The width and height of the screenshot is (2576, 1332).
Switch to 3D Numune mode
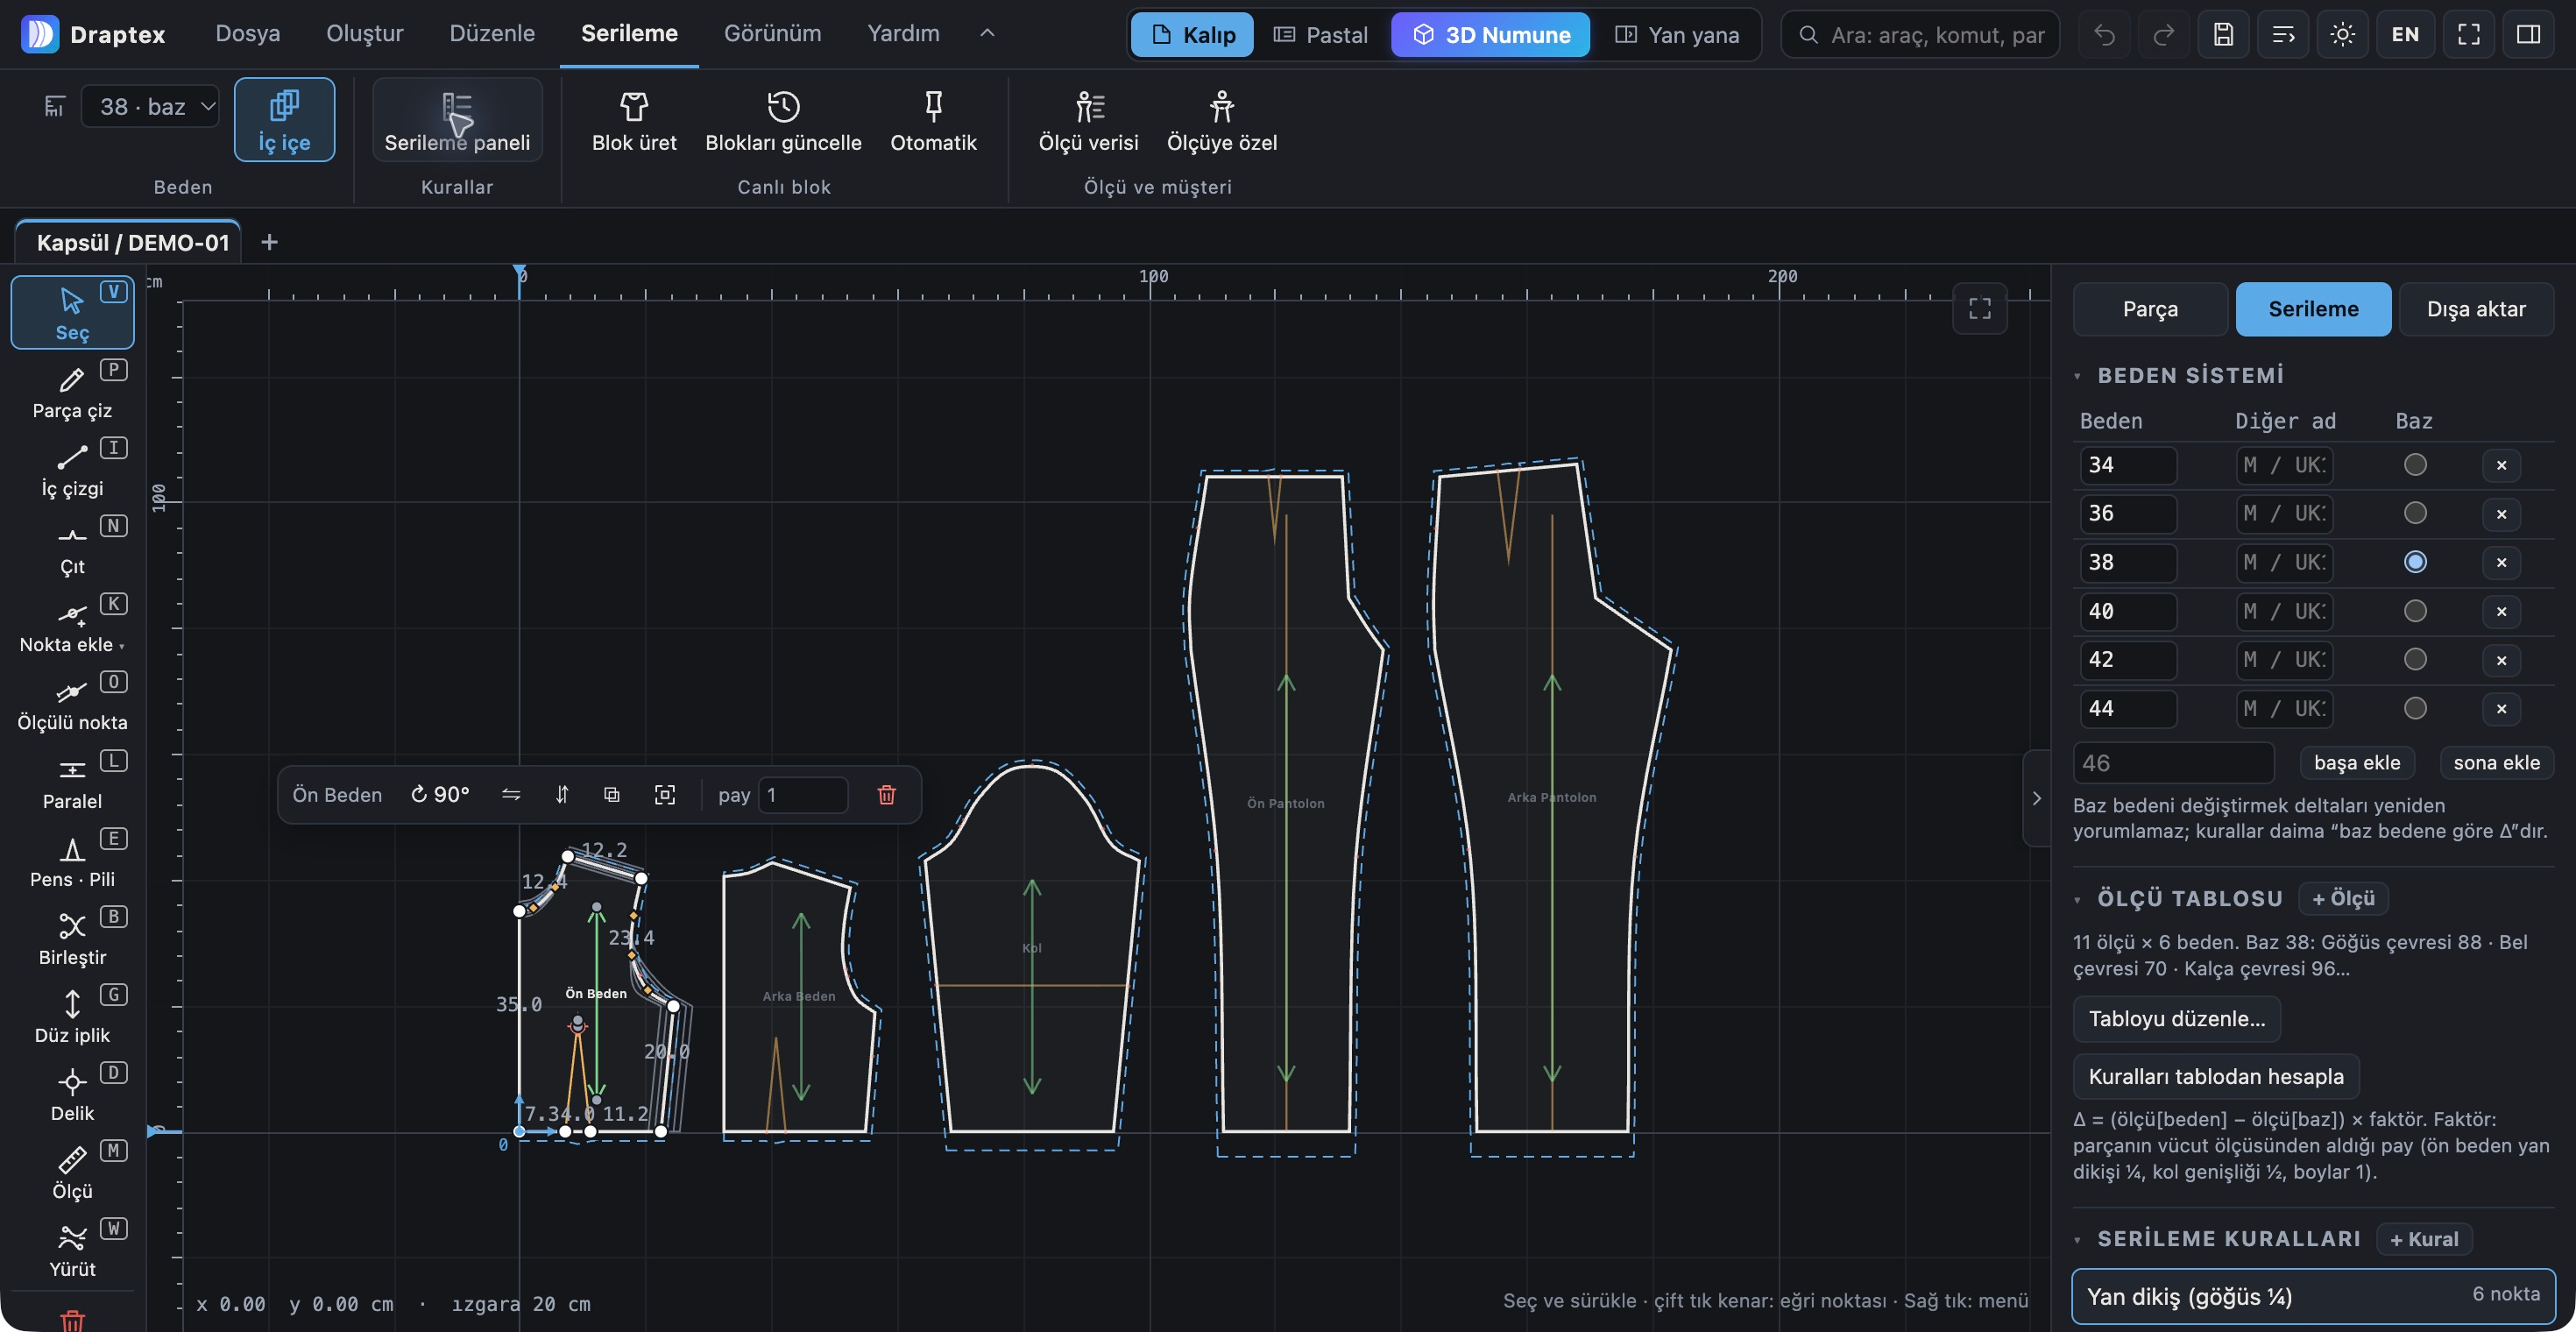[1490, 35]
